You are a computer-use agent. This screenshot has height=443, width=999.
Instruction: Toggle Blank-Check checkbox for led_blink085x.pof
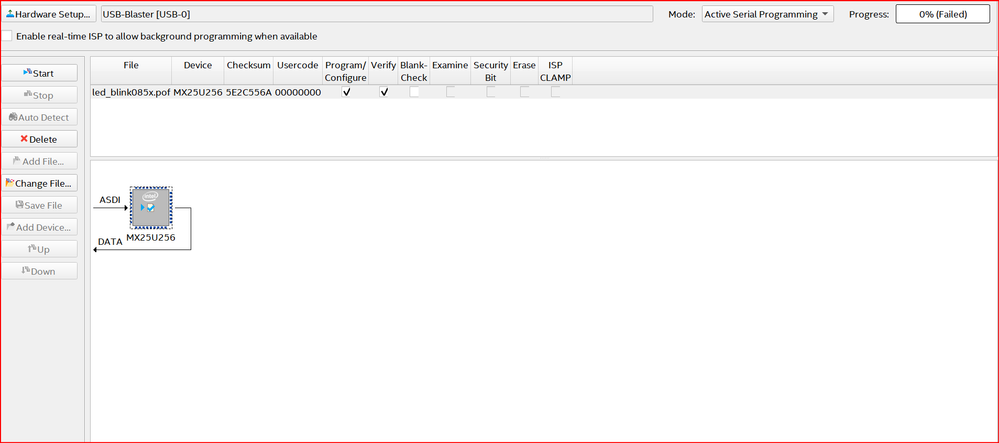point(414,92)
